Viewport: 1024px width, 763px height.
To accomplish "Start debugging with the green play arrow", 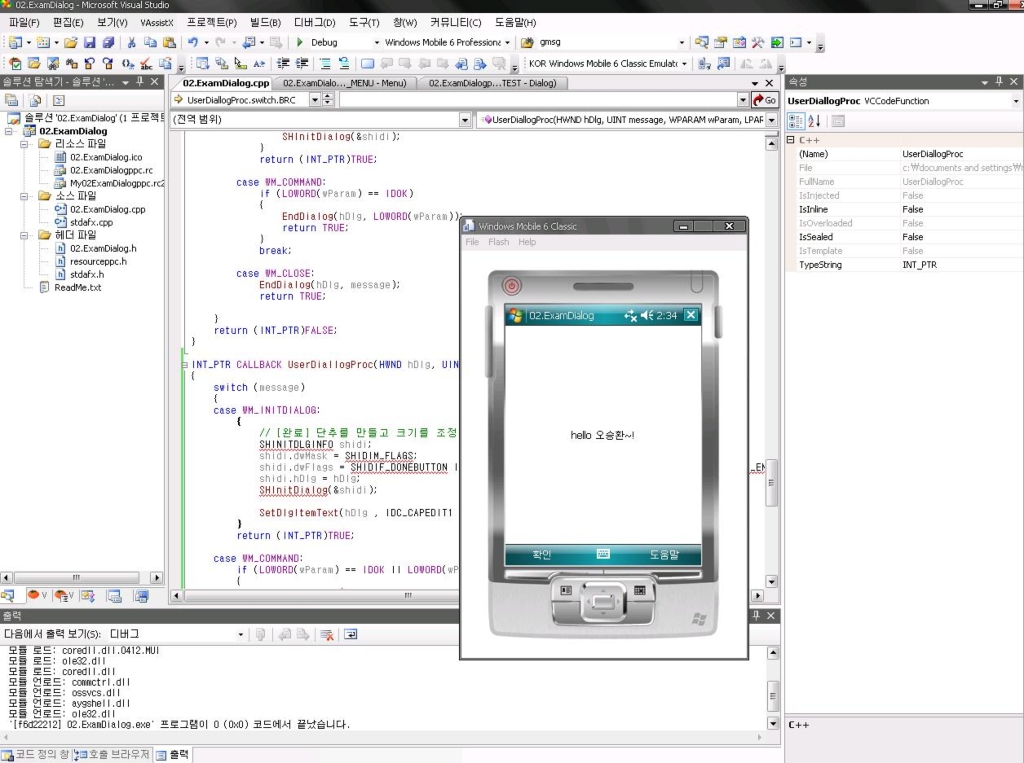I will pos(300,42).
